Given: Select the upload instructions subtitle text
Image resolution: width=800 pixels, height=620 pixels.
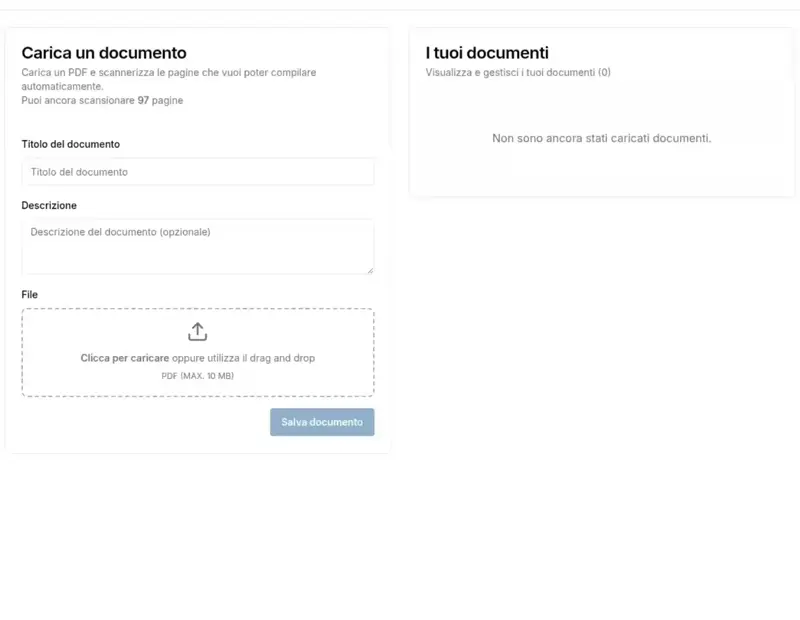Looking at the screenshot, I should (169, 78).
